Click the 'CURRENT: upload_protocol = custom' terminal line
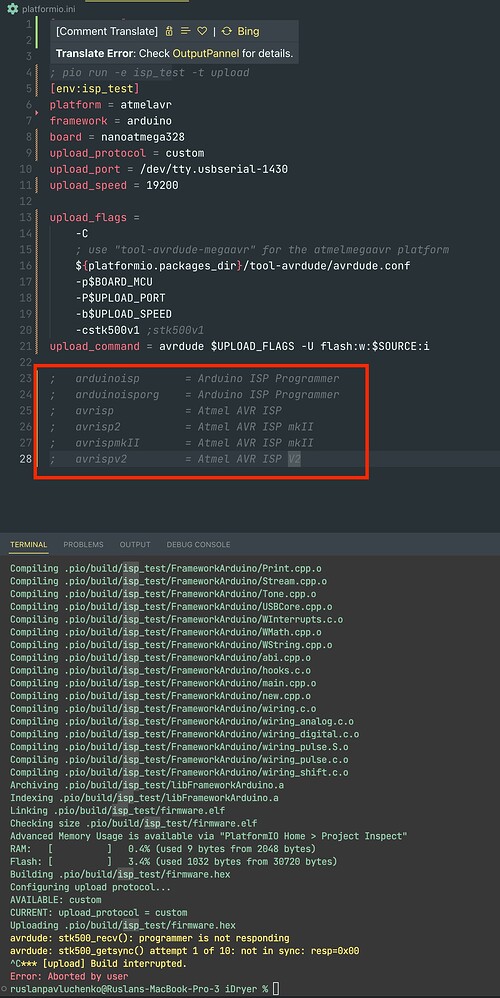Screen dimensions: 500x998 coord(99,913)
